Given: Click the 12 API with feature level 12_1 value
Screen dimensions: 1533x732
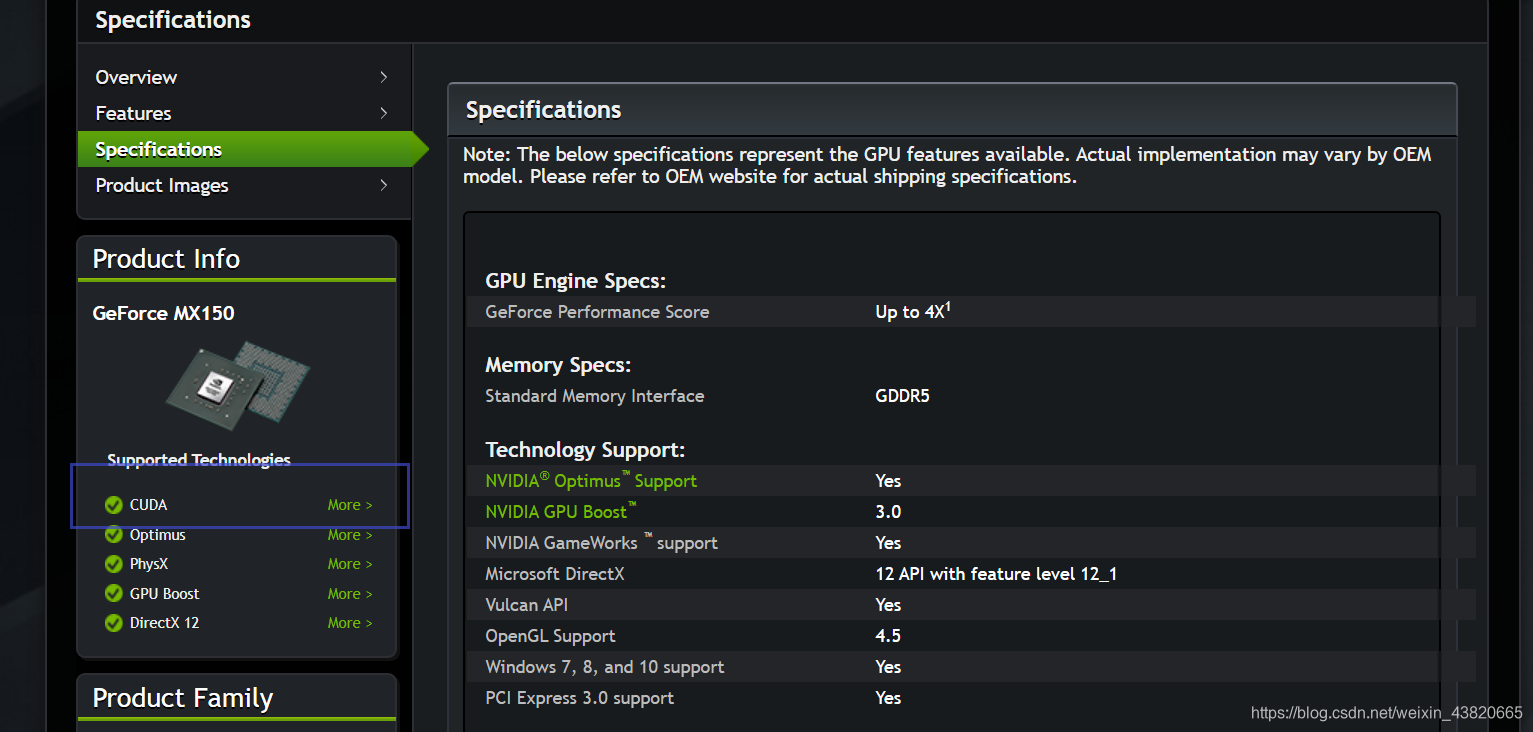Looking at the screenshot, I should click(996, 574).
